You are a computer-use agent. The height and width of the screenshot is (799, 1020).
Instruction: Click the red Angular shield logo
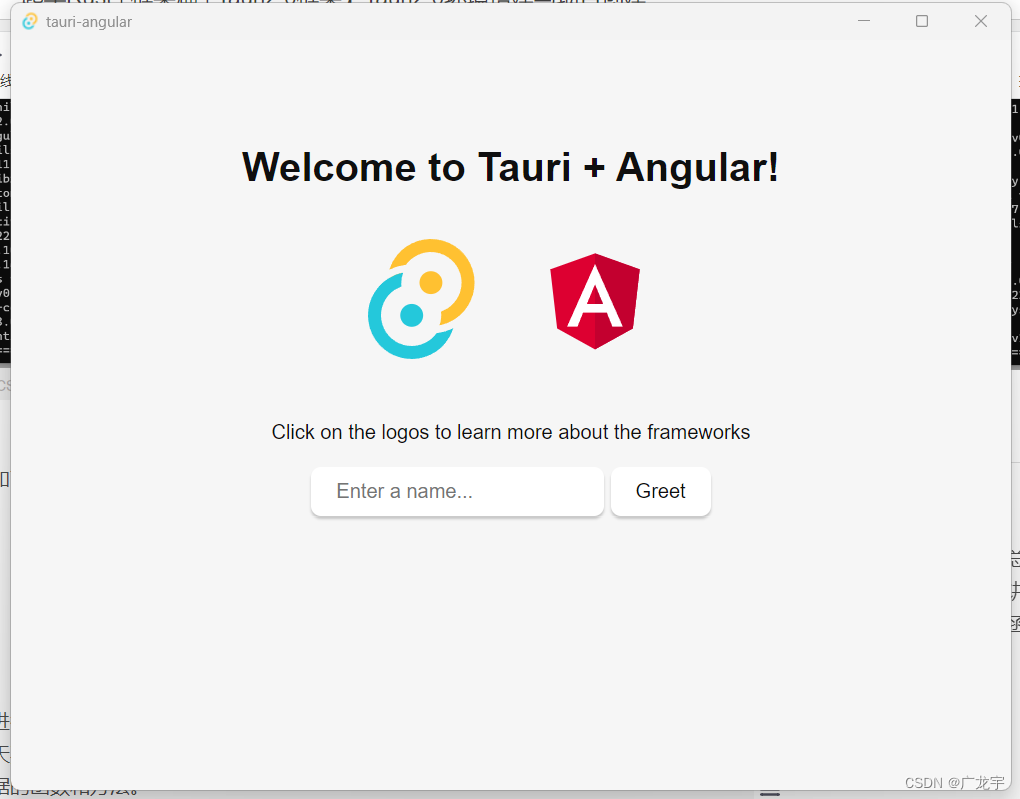pos(595,300)
